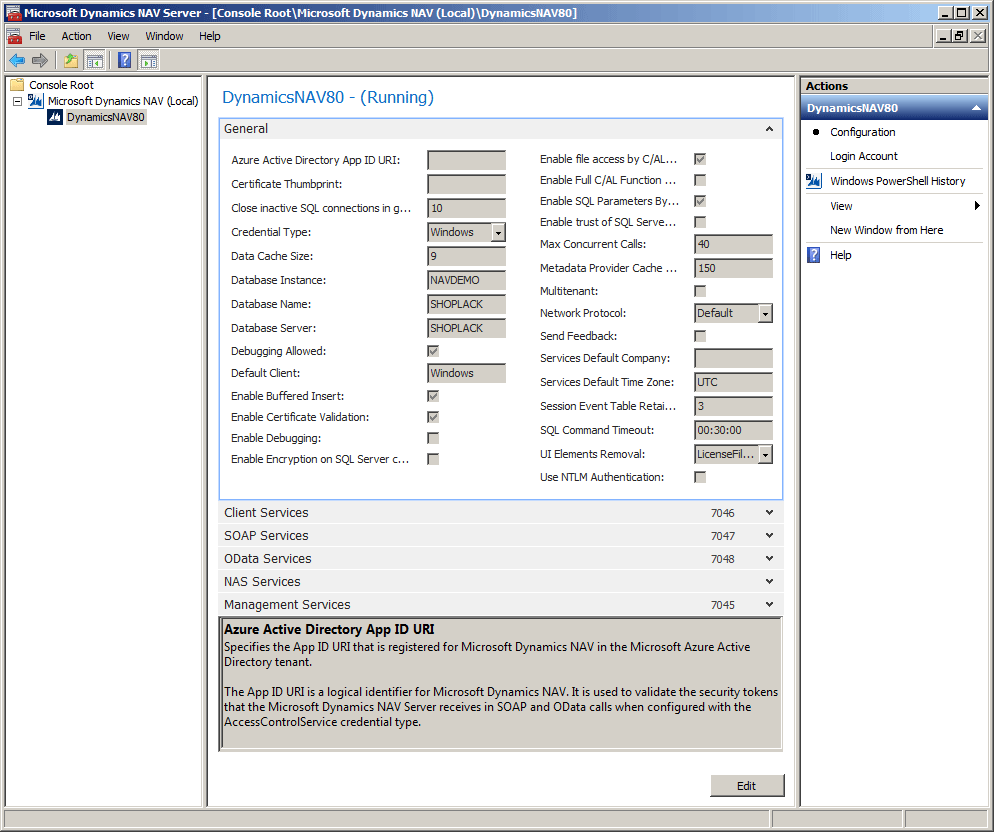Image resolution: width=994 pixels, height=832 pixels.
Task: Open the View submenu in Actions pane
Action: (894, 206)
